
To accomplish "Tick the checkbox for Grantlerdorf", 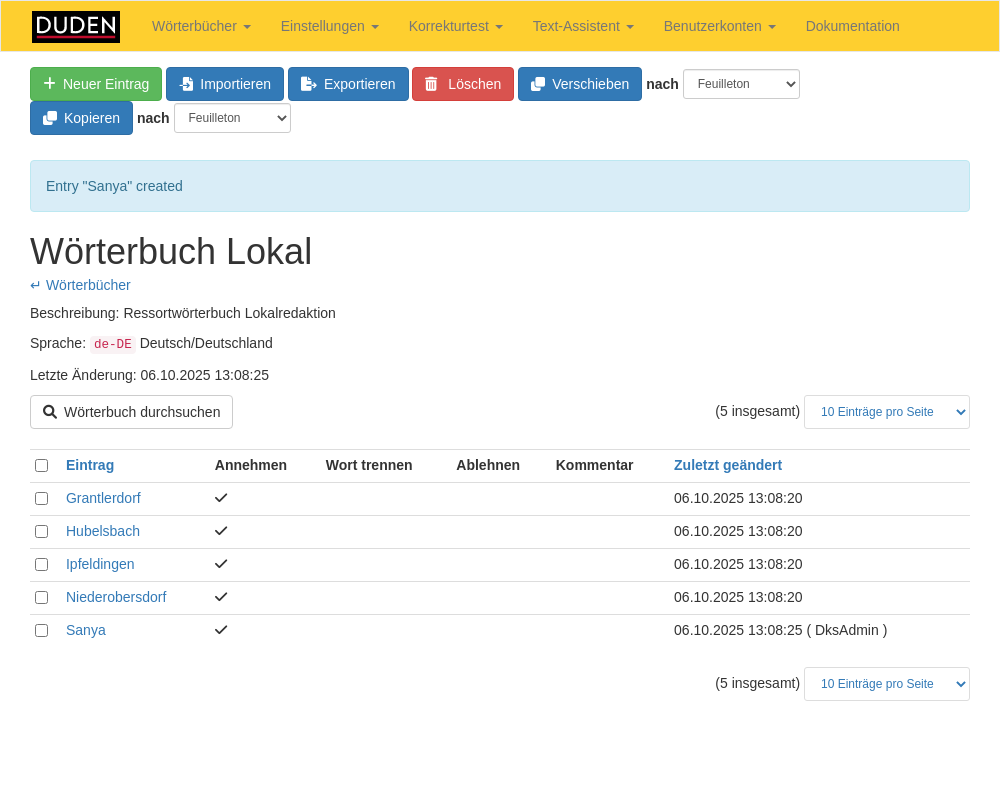I will point(41,498).
